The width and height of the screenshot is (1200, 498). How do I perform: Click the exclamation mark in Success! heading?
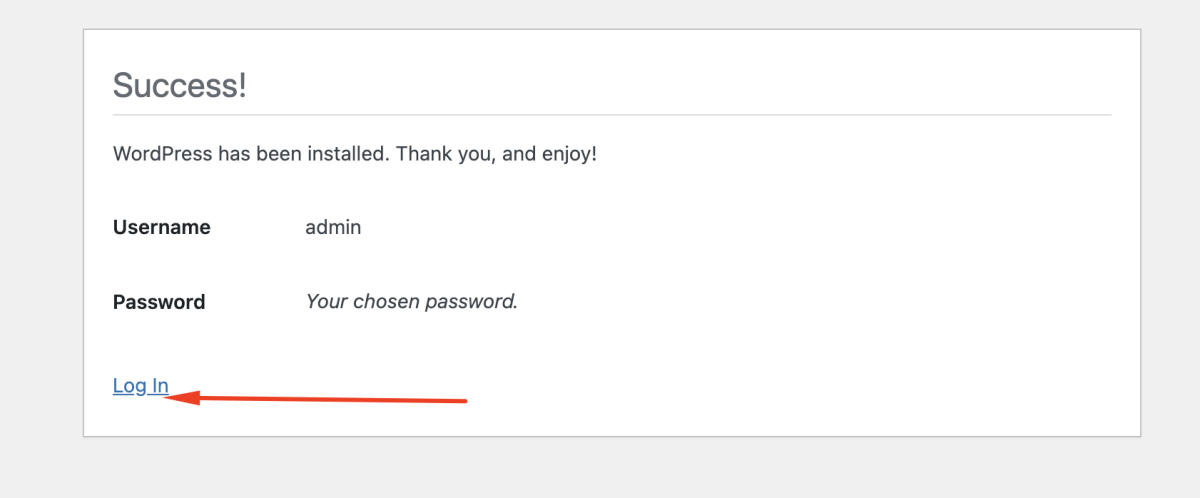click(x=241, y=85)
